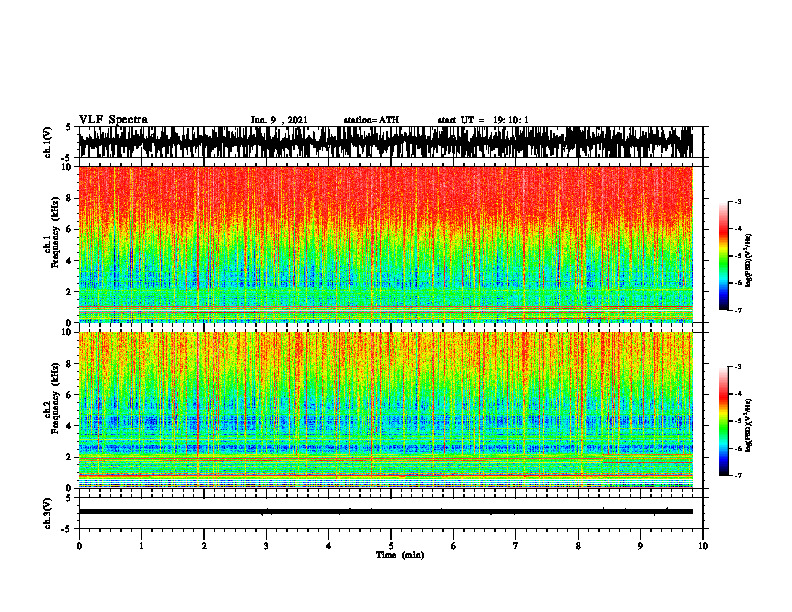Click time axis tick label "9"
The width and height of the screenshot is (792, 612).
640,546
